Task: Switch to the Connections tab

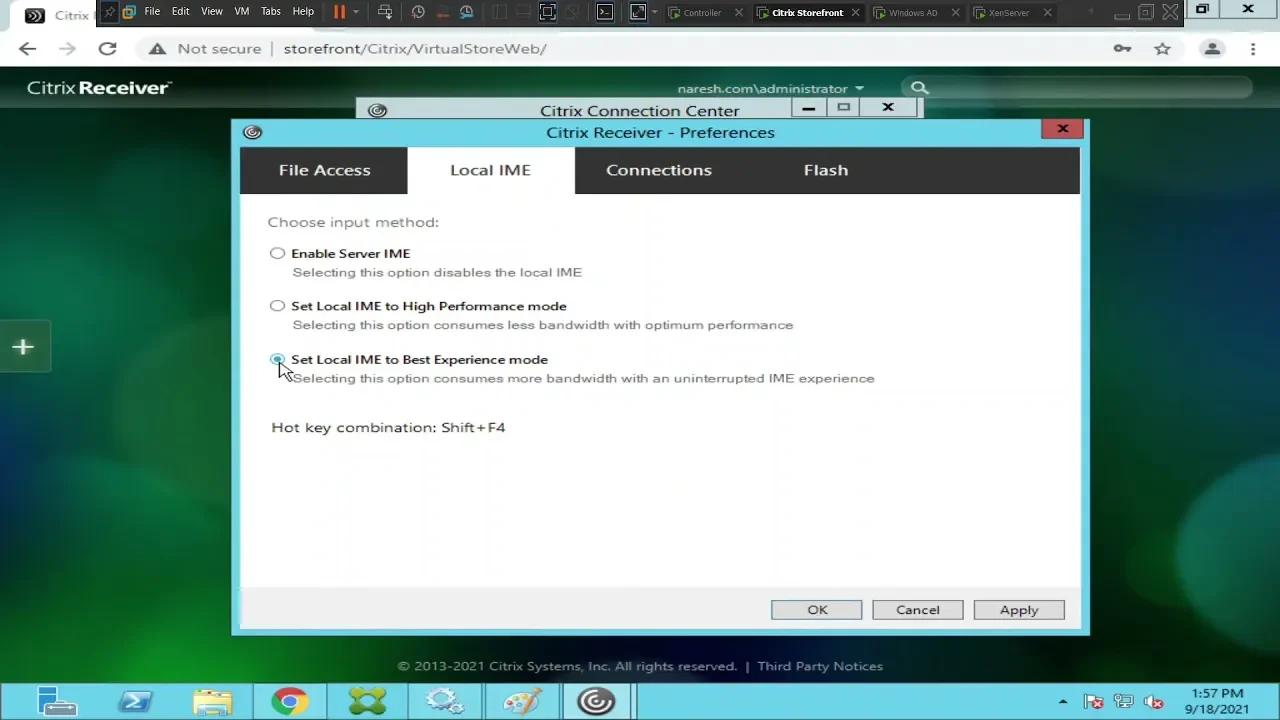Action: pyautogui.click(x=658, y=170)
